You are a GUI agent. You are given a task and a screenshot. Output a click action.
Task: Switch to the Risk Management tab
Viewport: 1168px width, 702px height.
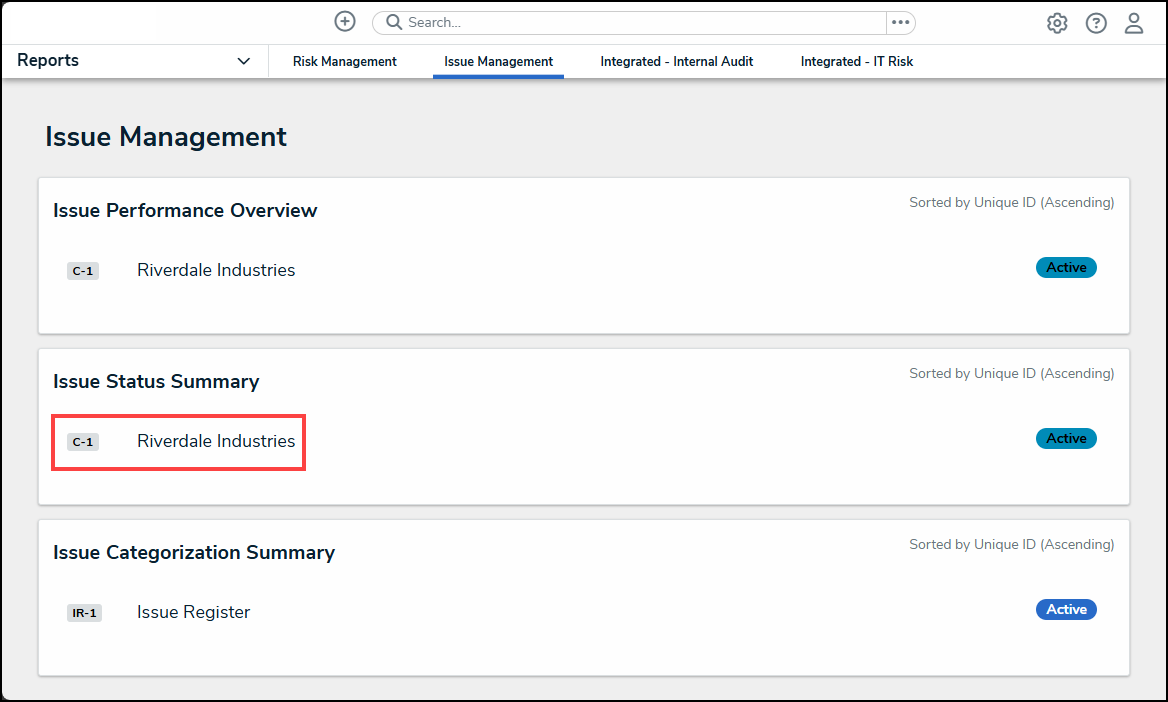pos(344,61)
